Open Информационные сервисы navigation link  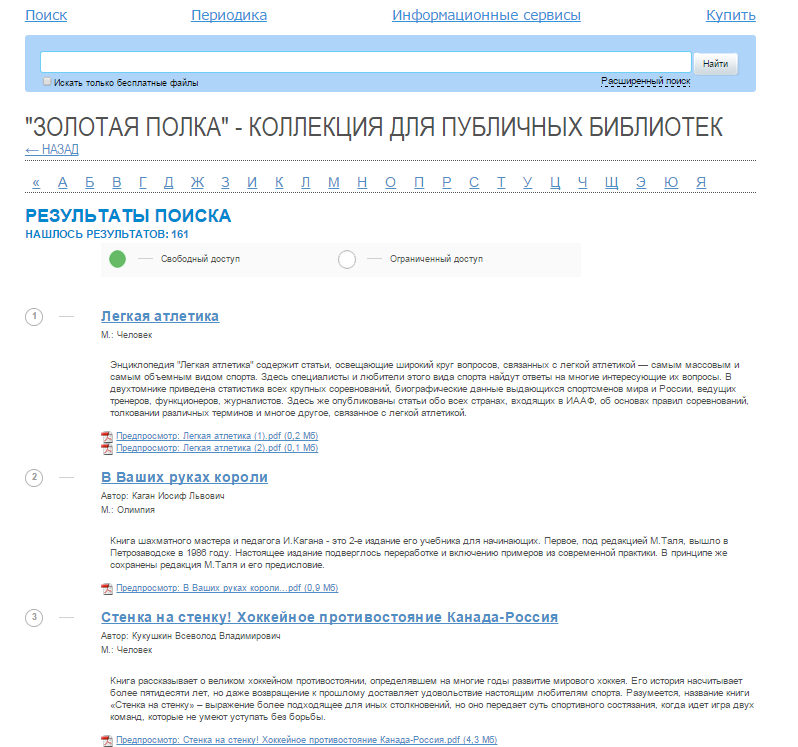[x=486, y=15]
